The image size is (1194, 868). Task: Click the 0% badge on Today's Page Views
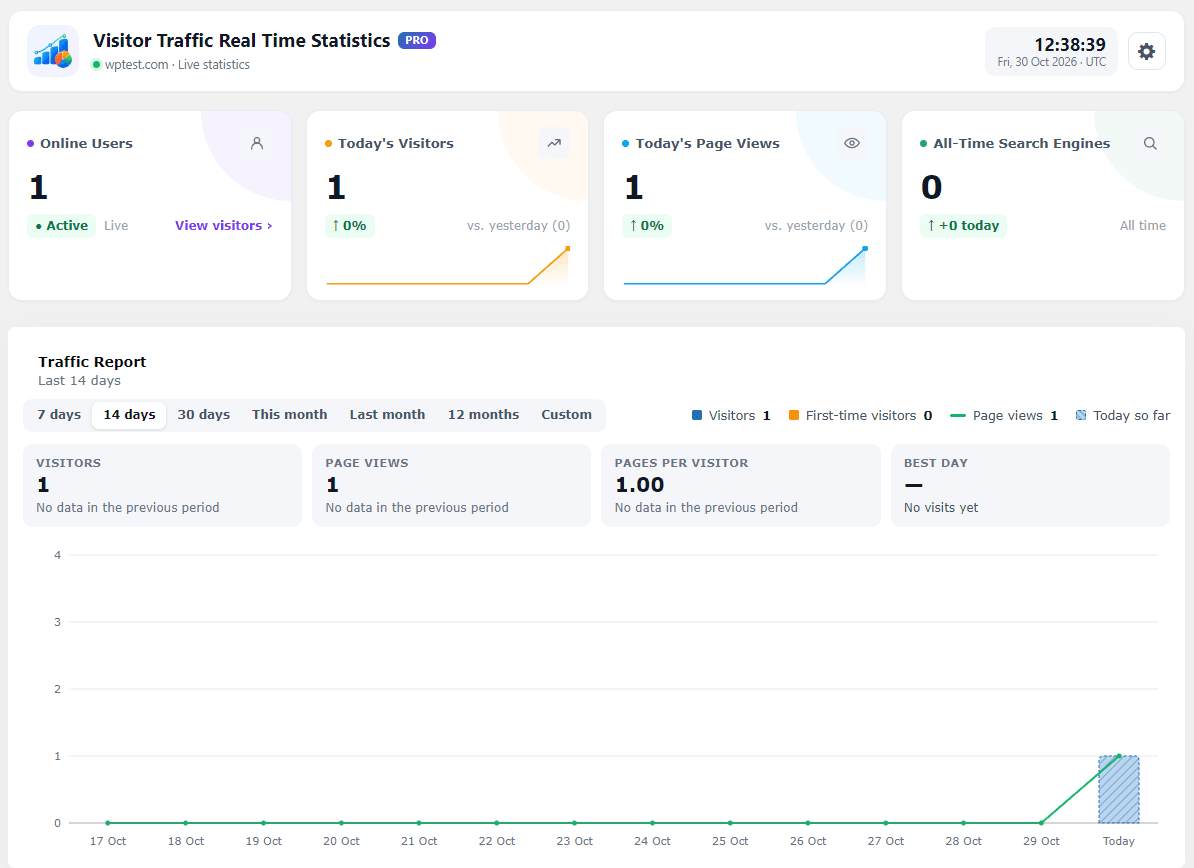click(x=646, y=225)
